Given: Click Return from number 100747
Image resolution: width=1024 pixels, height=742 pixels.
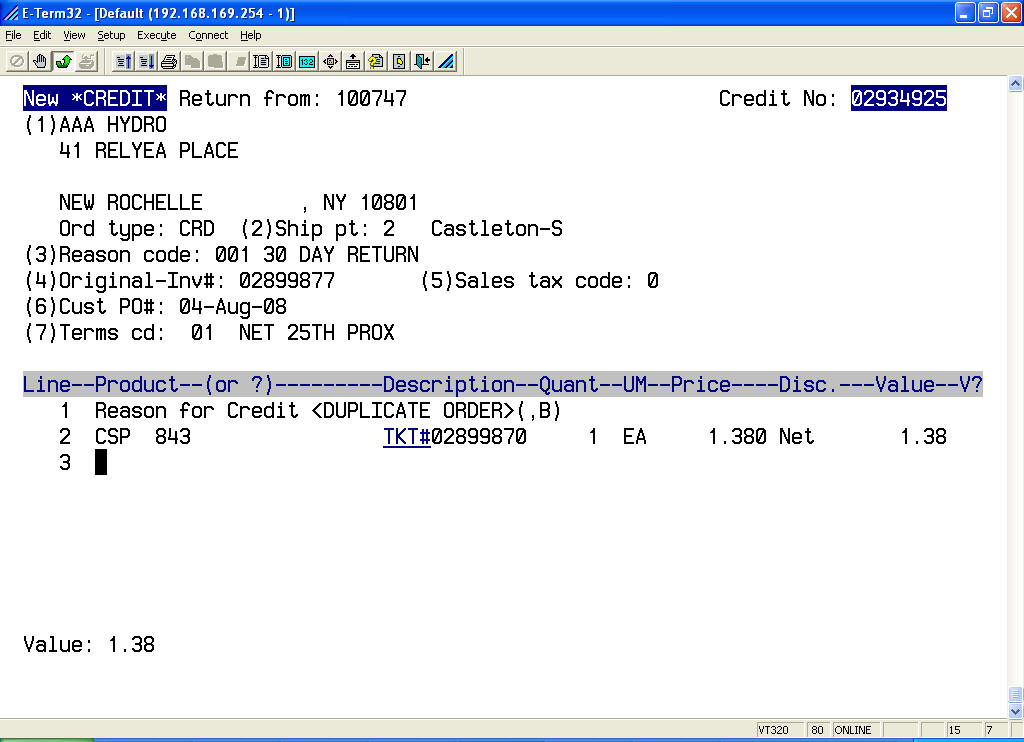Looking at the screenshot, I should point(372,99).
